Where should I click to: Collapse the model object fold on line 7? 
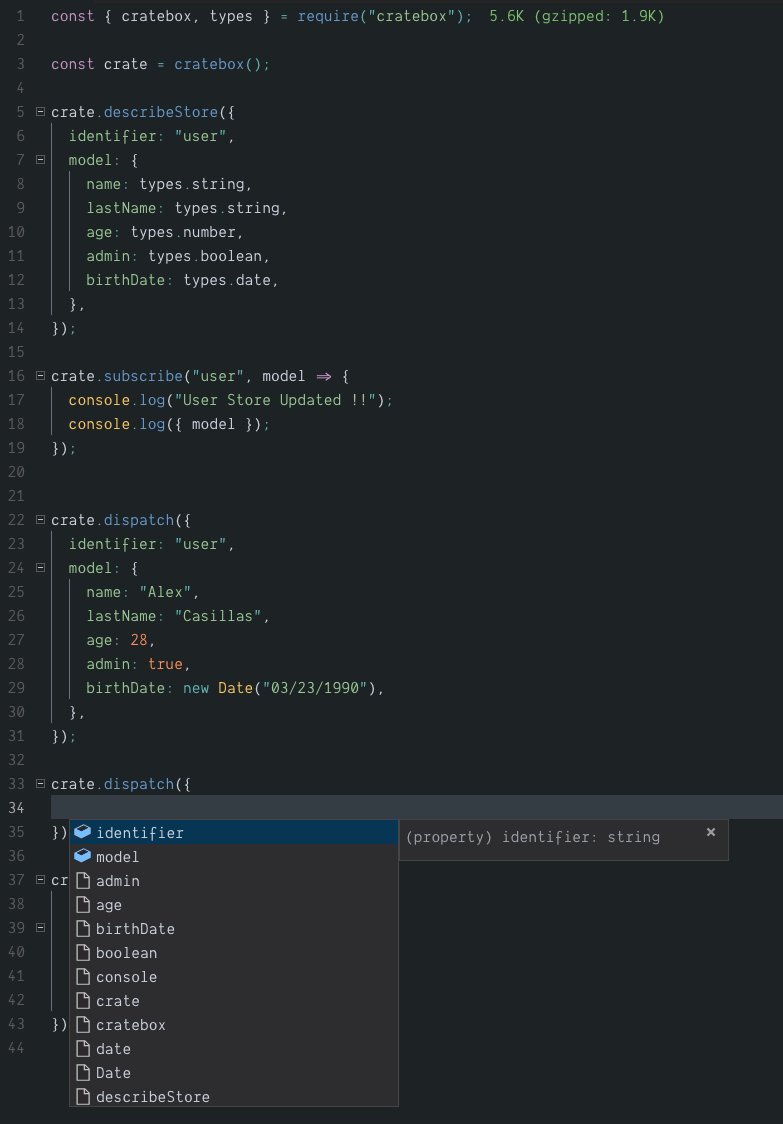[x=40, y=160]
